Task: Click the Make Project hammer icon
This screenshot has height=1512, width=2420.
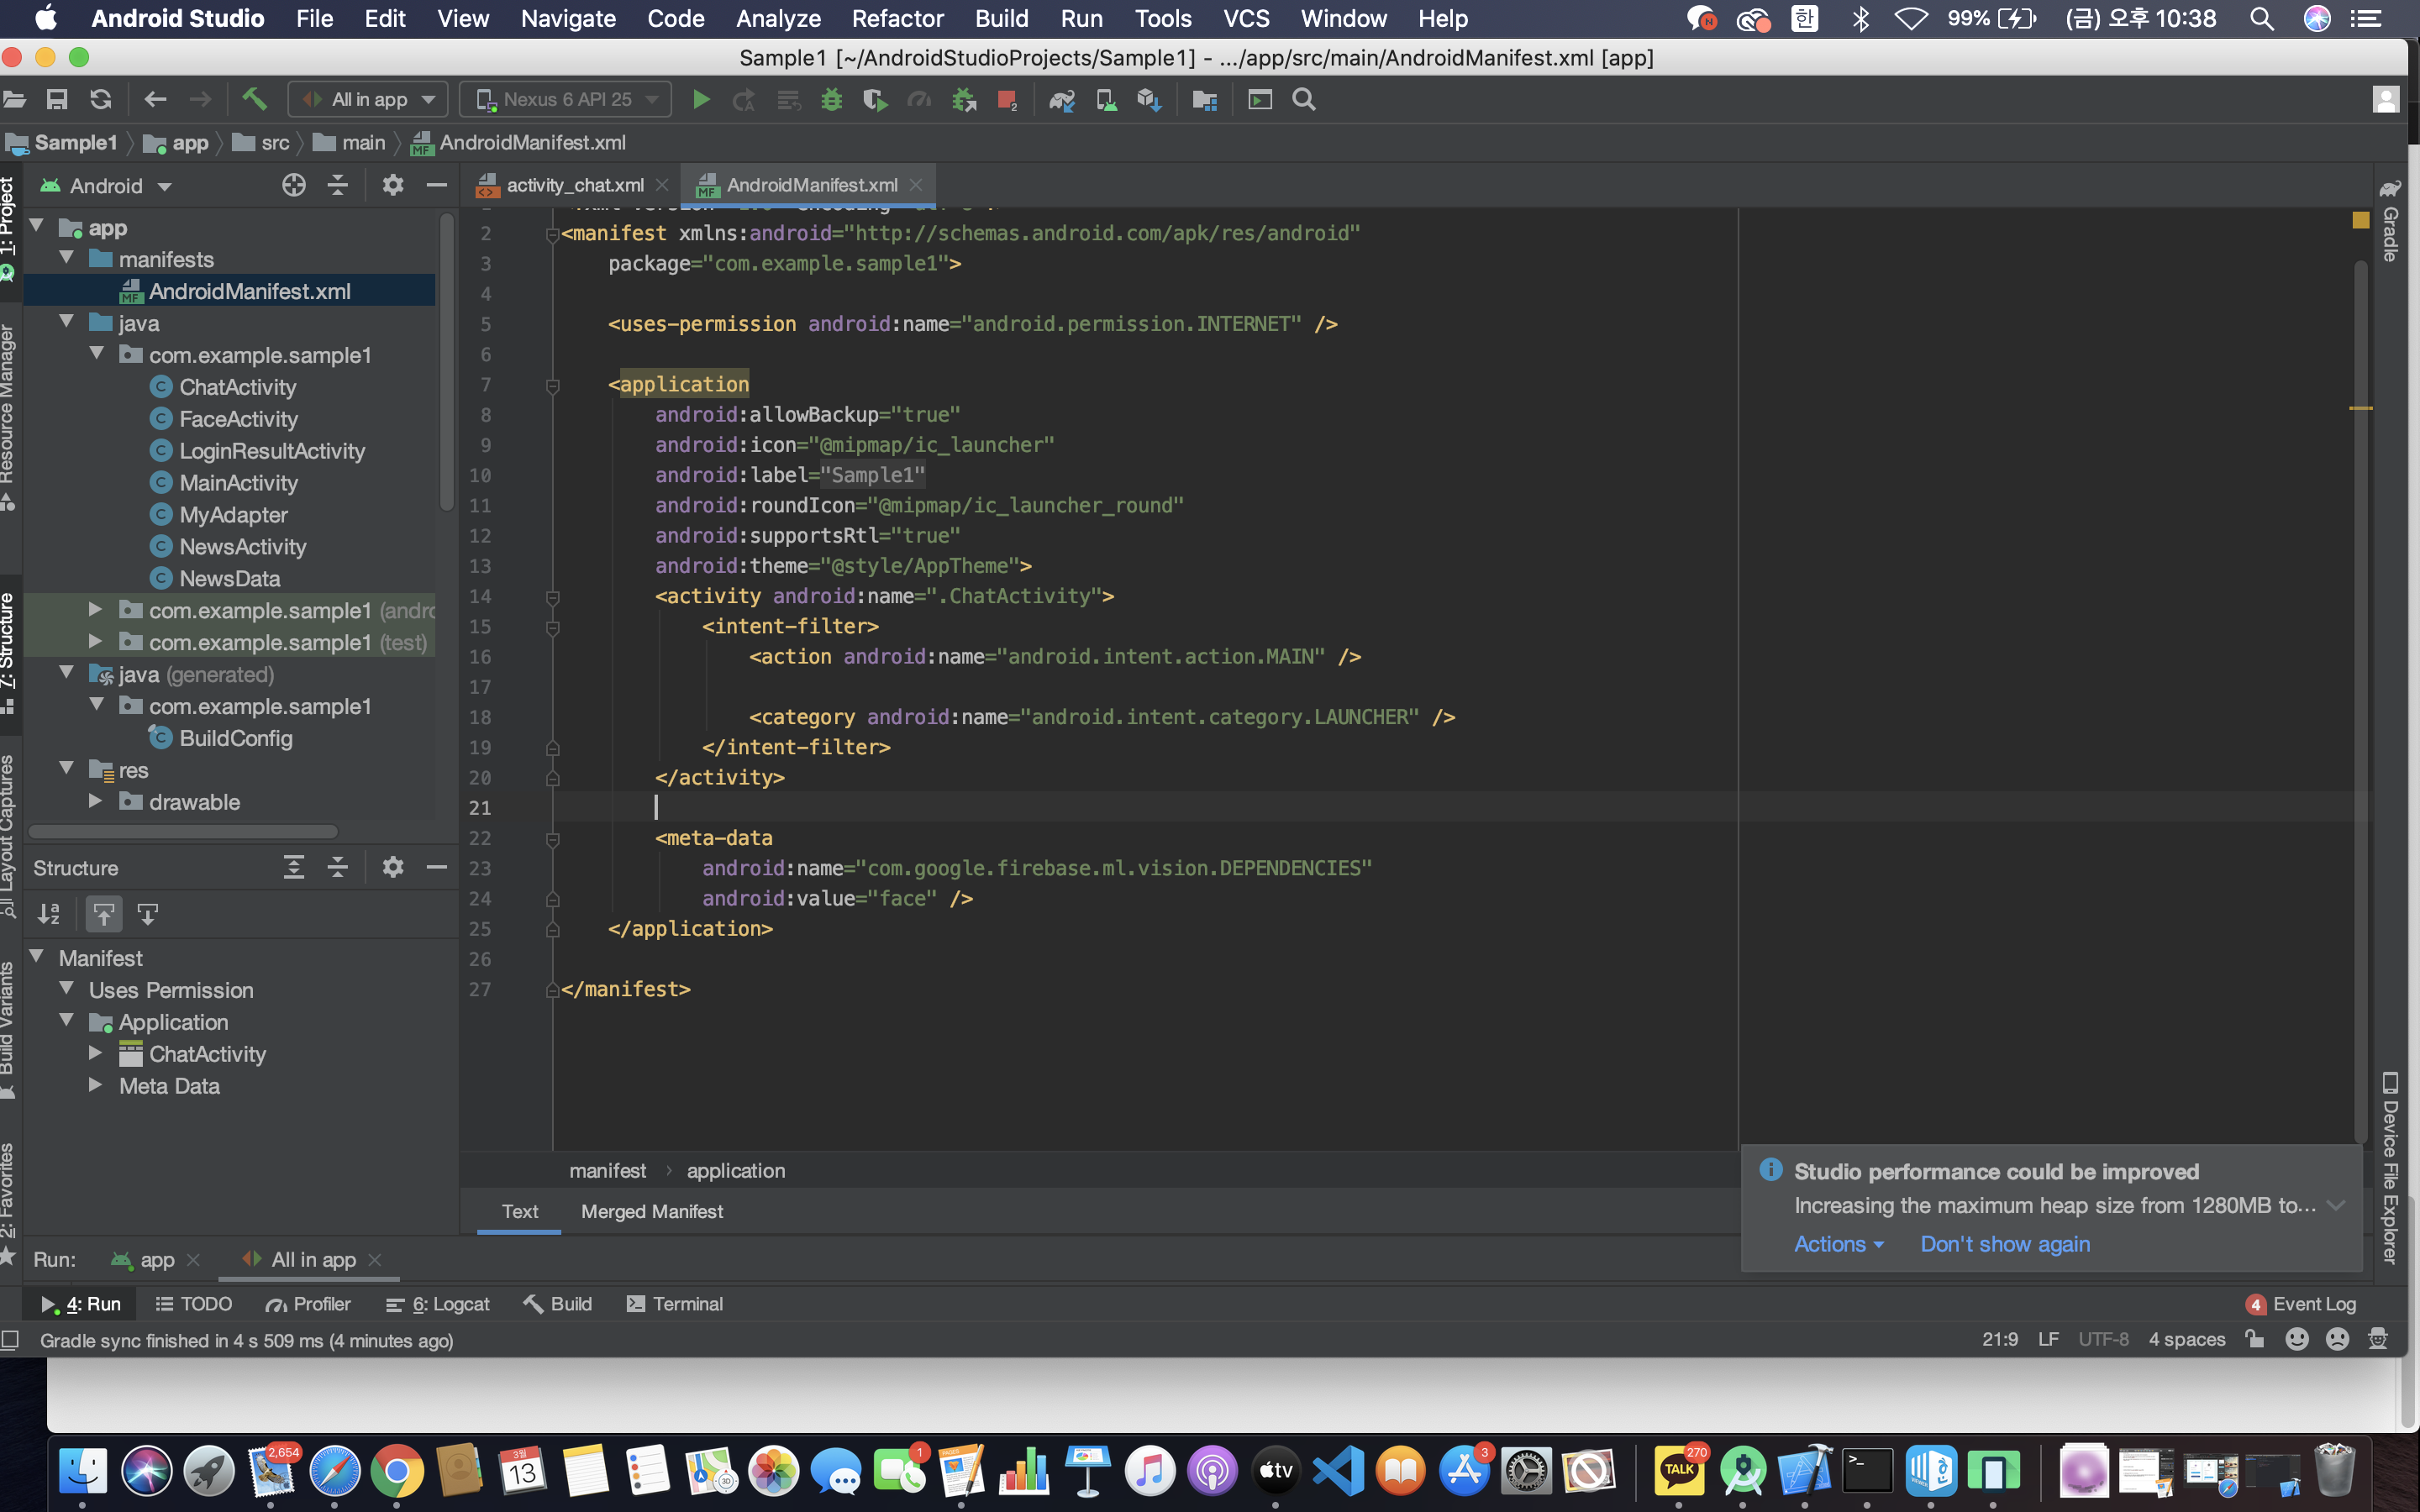Action: pos(254,99)
